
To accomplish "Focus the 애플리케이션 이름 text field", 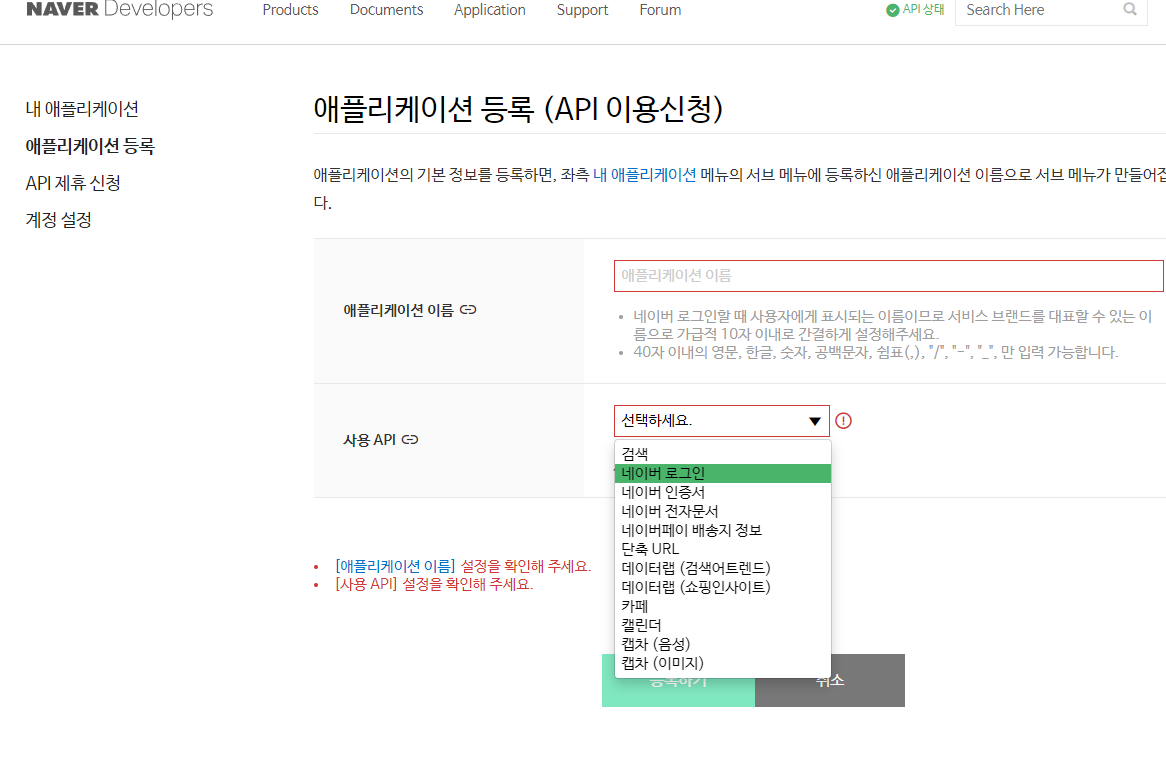I will [889, 276].
